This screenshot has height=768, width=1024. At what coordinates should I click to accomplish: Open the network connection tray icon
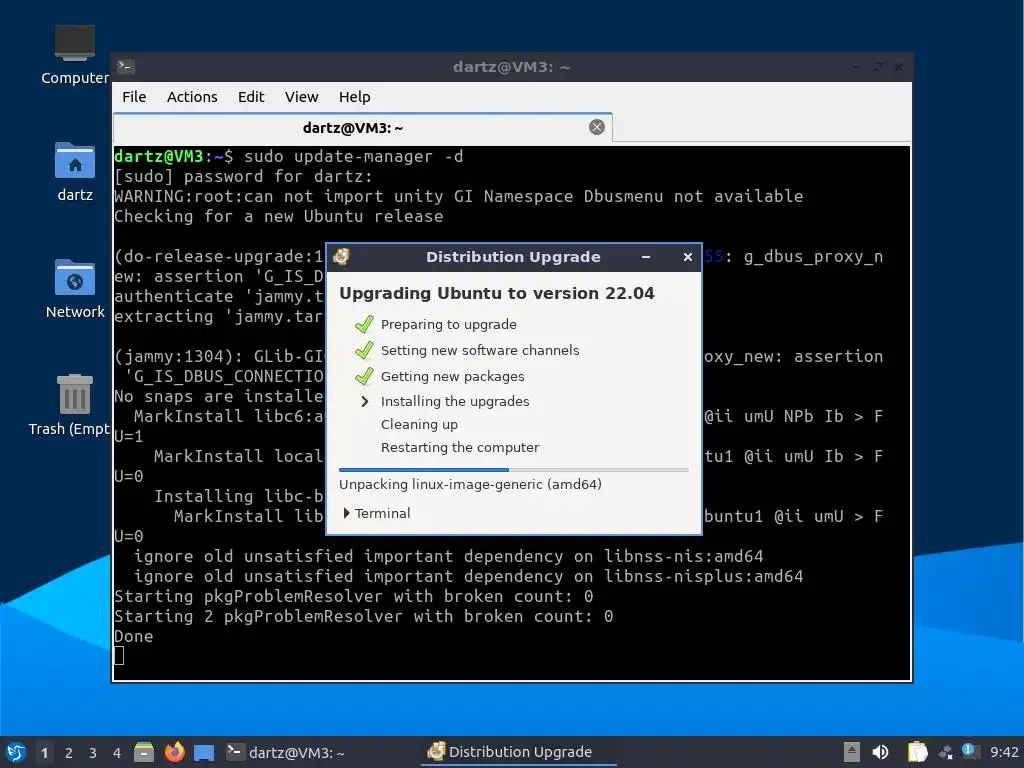[x=946, y=753]
